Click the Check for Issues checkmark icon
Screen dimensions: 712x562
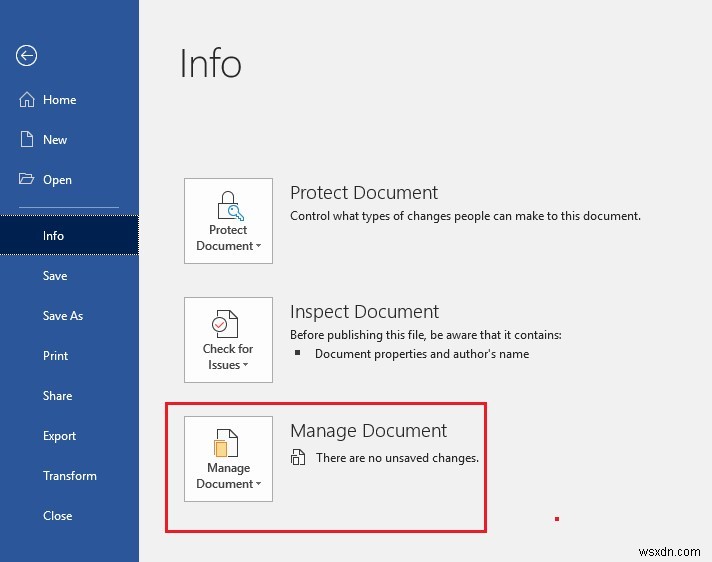pos(225,324)
